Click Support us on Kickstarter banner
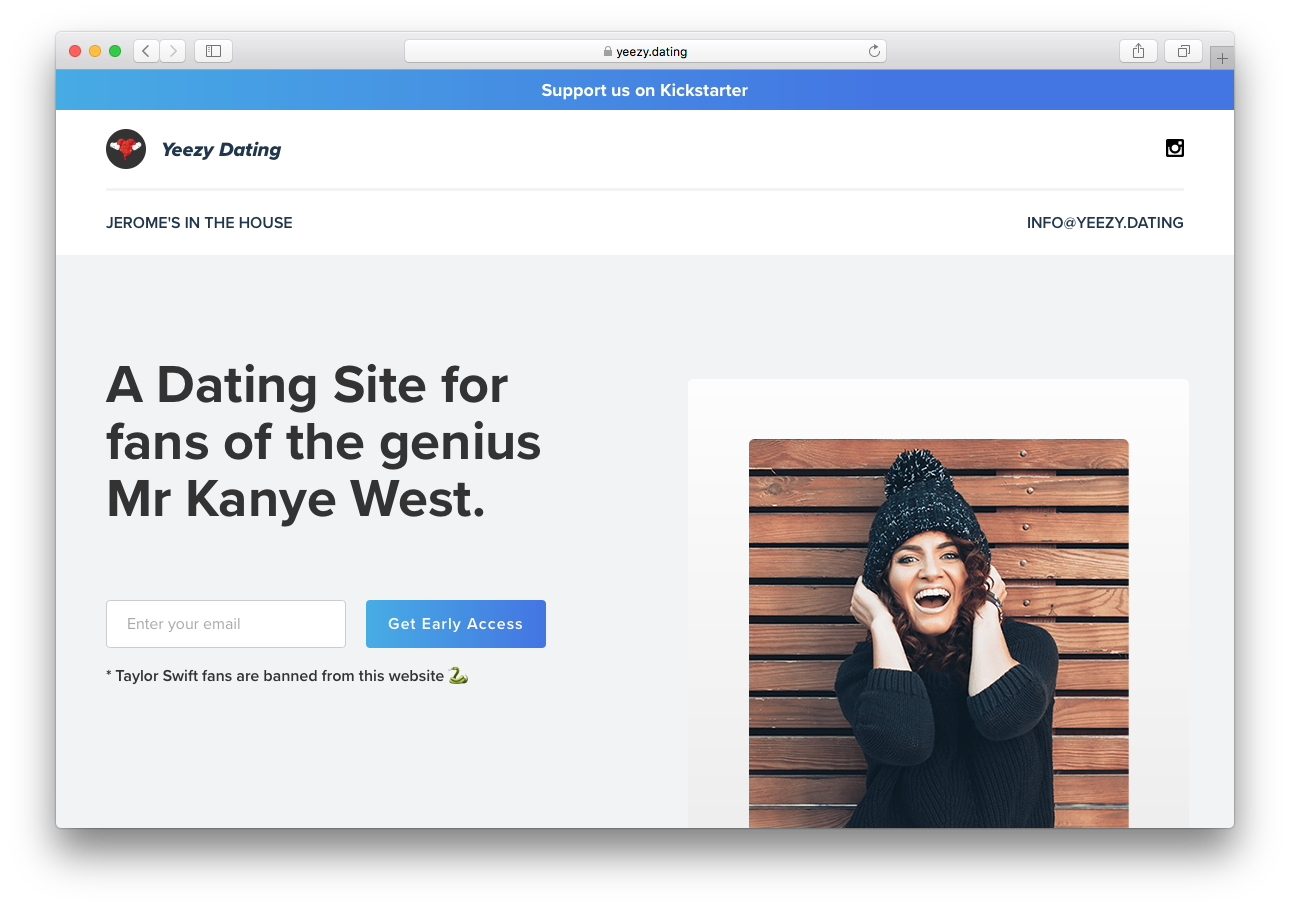 (645, 90)
